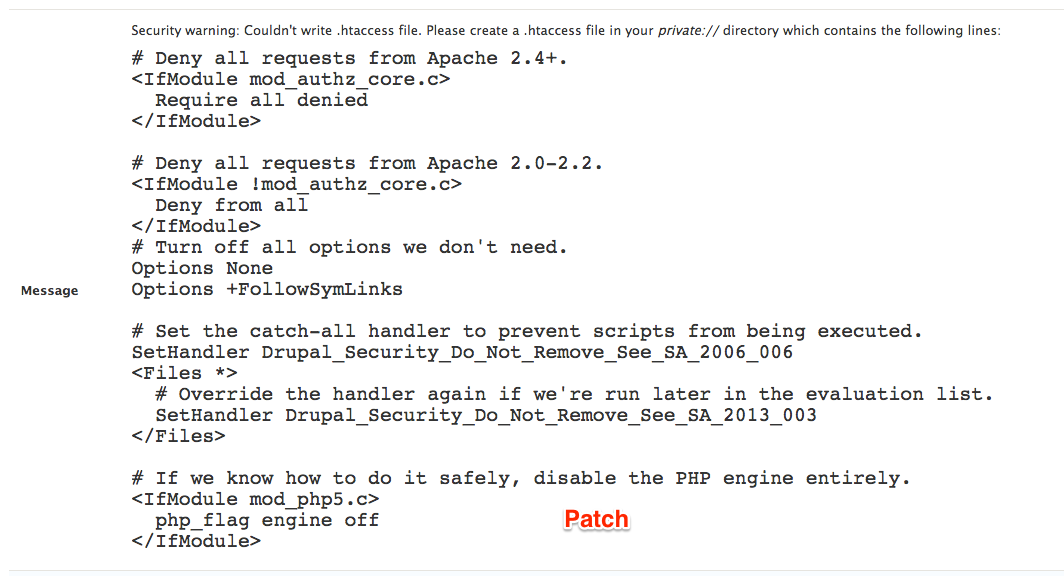Click the closing '</Files>' tag
Screen dimensions: 1064x576
[178, 436]
